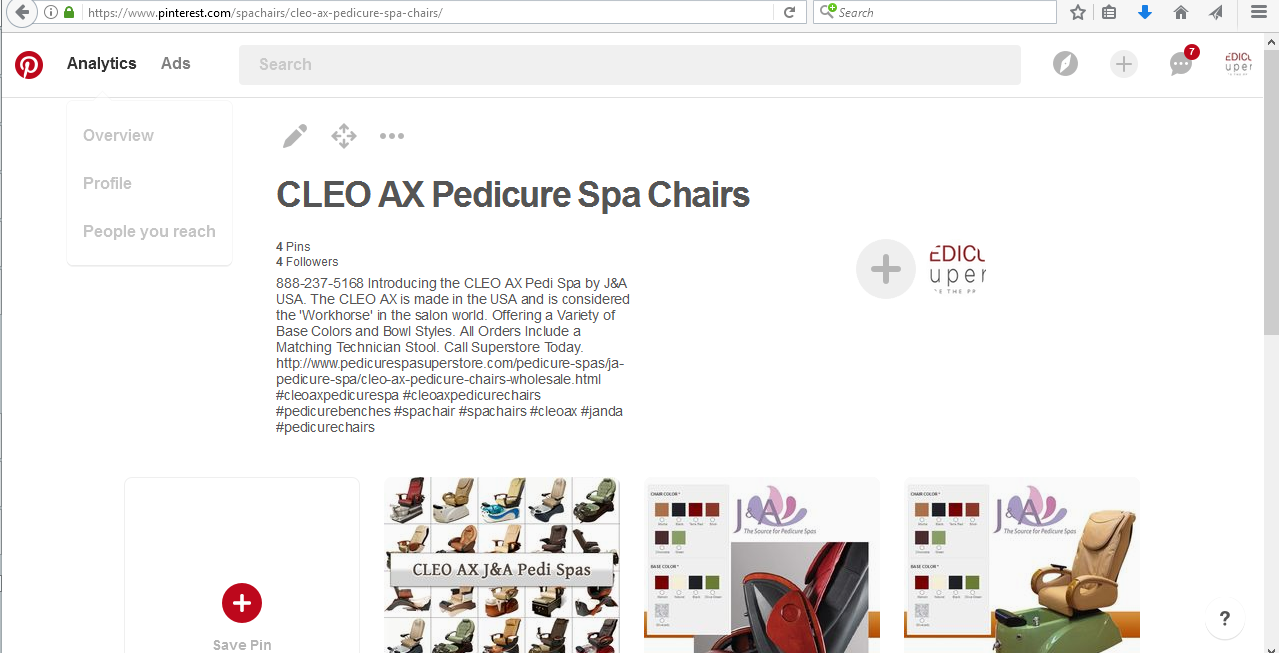Image resolution: width=1279 pixels, height=653 pixels.
Task: Click the help question mark button
Action: (x=1225, y=618)
